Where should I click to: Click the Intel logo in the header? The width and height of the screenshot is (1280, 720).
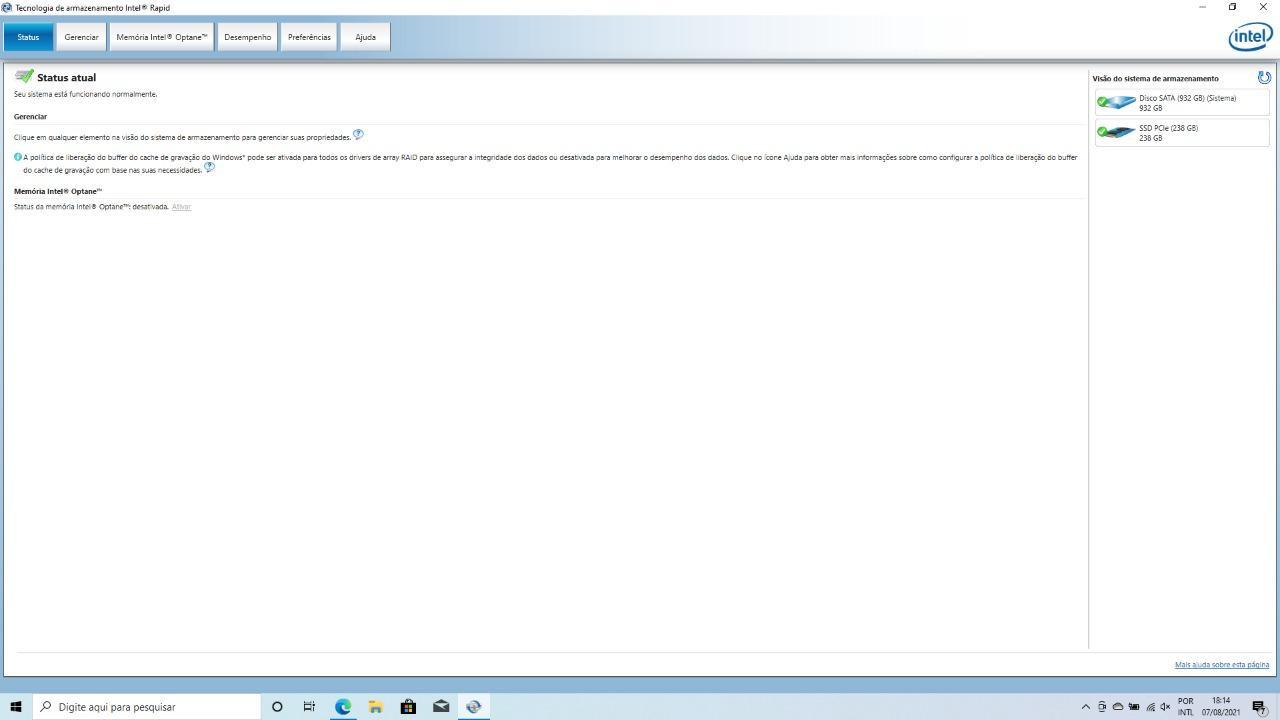click(1250, 37)
